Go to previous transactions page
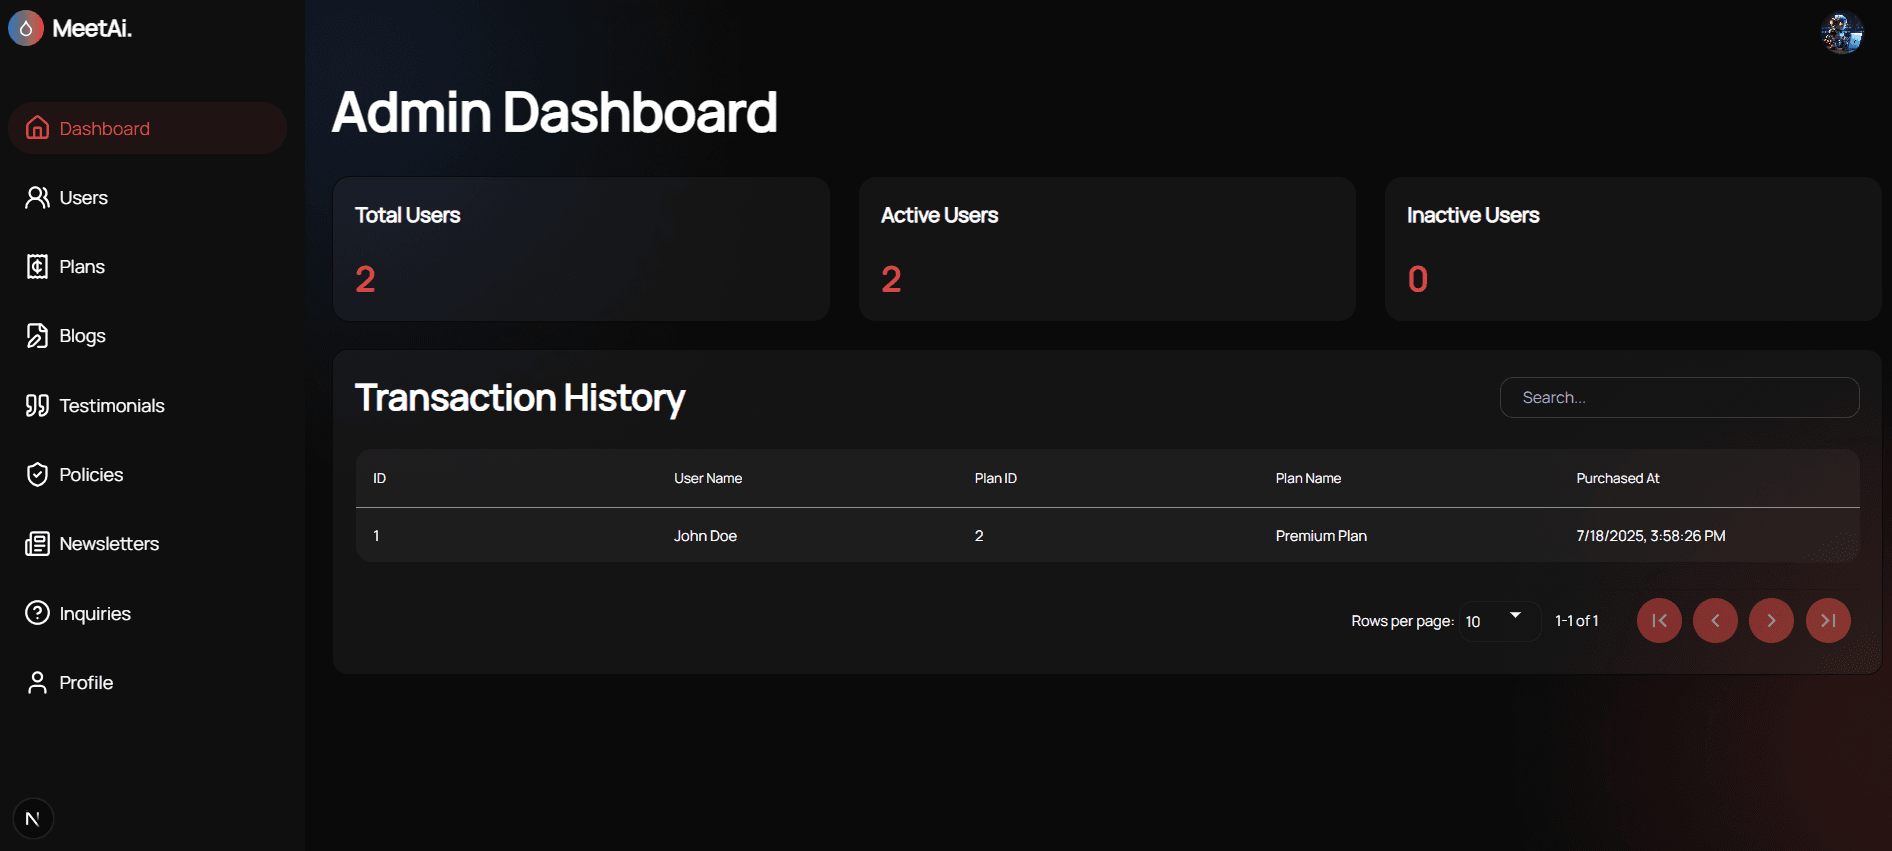1892x851 pixels. [1715, 621]
